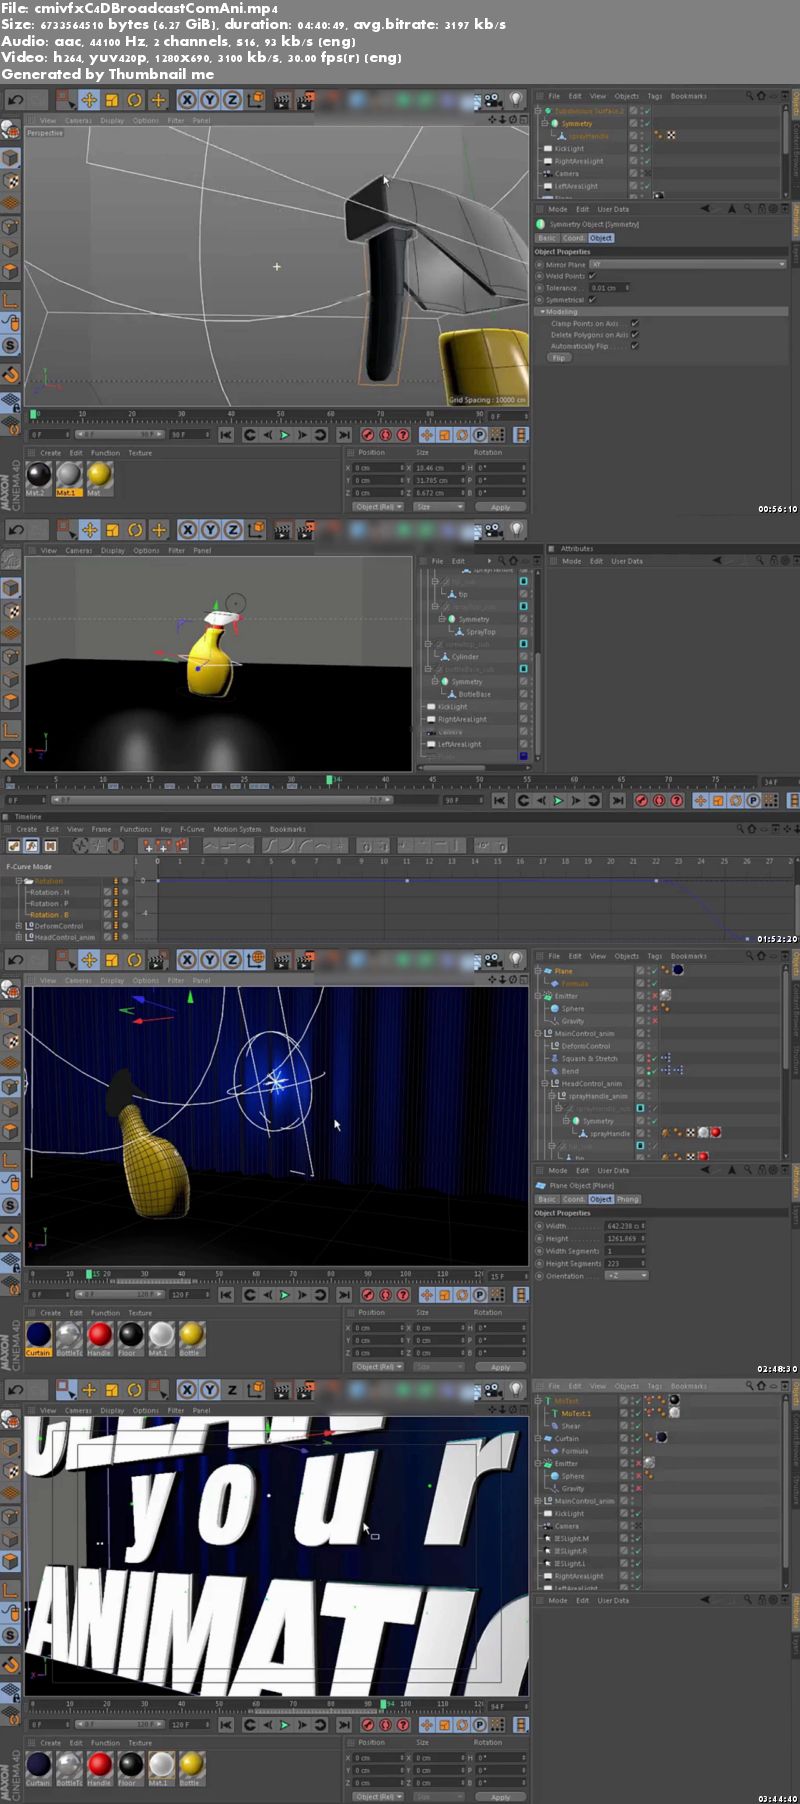Click the last filmstrip icon in 00:56:10 playback bar
800x1804 pixels.
[520, 435]
